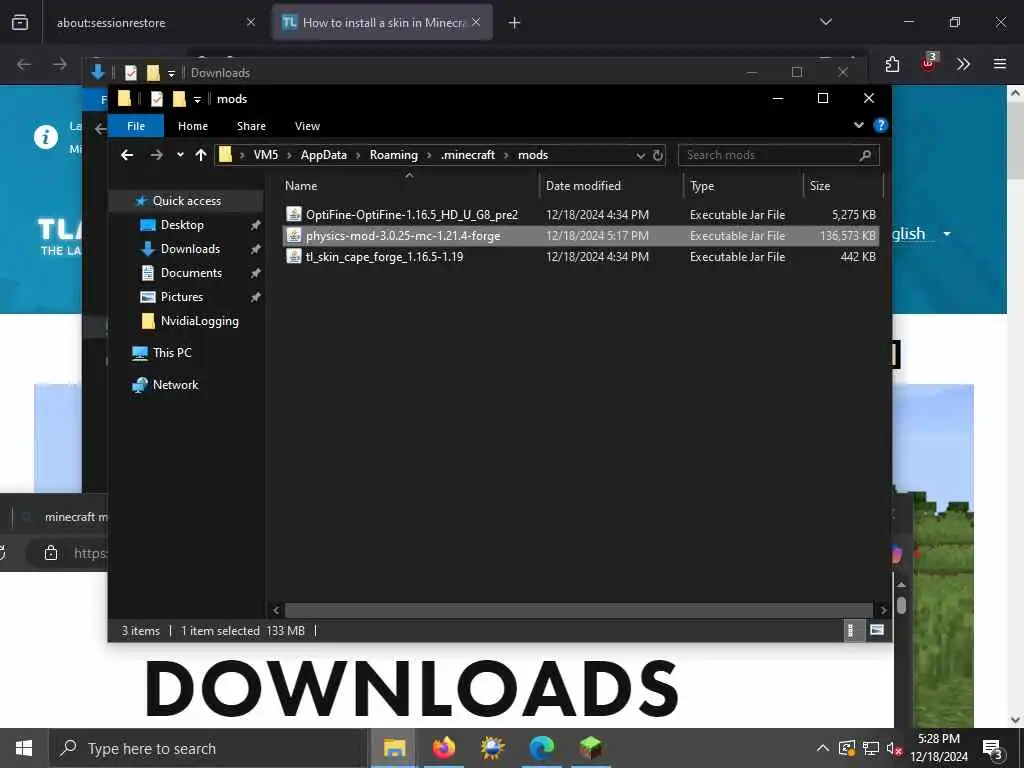Image resolution: width=1024 pixels, height=768 pixels.
Task: Open File Explorer from the taskbar
Action: 394,748
